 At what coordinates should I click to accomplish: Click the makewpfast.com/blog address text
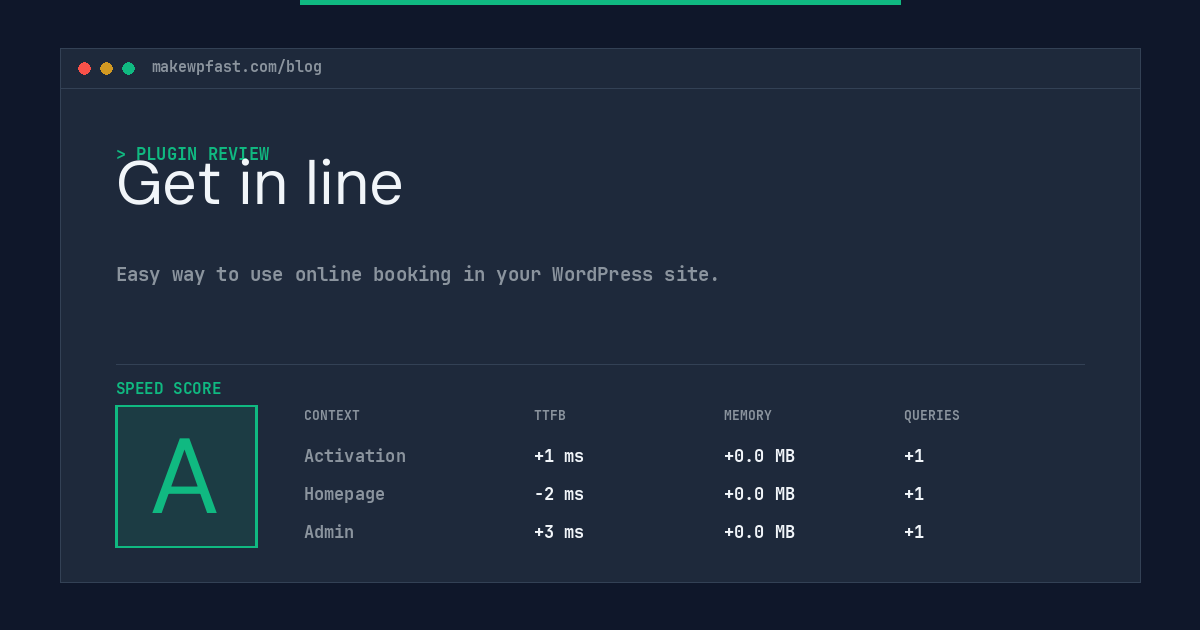[237, 67]
